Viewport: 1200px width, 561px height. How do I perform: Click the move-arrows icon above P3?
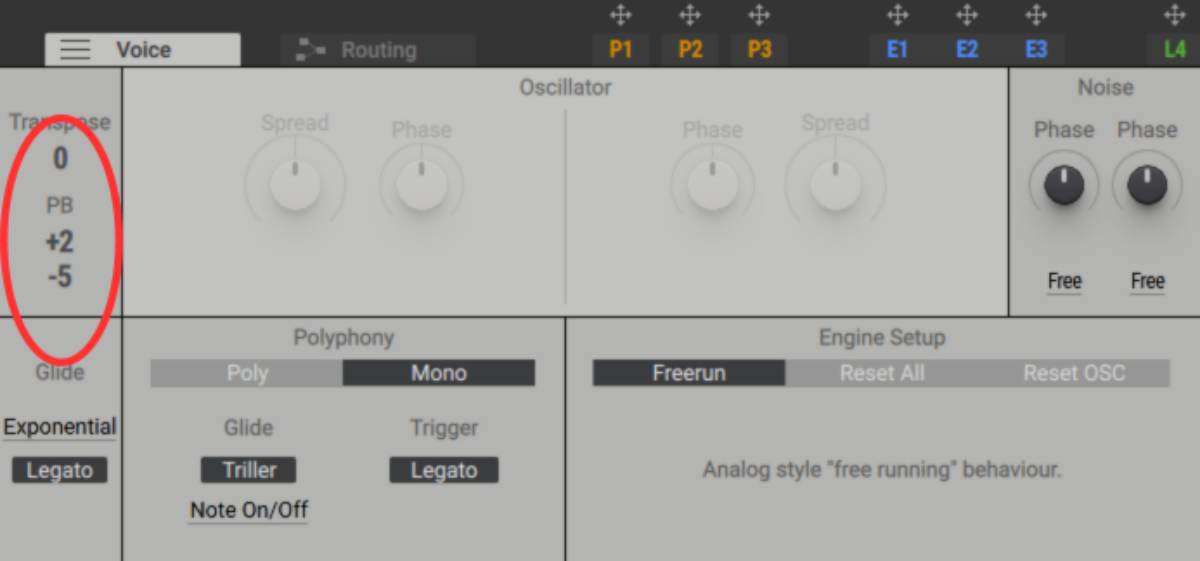[759, 15]
